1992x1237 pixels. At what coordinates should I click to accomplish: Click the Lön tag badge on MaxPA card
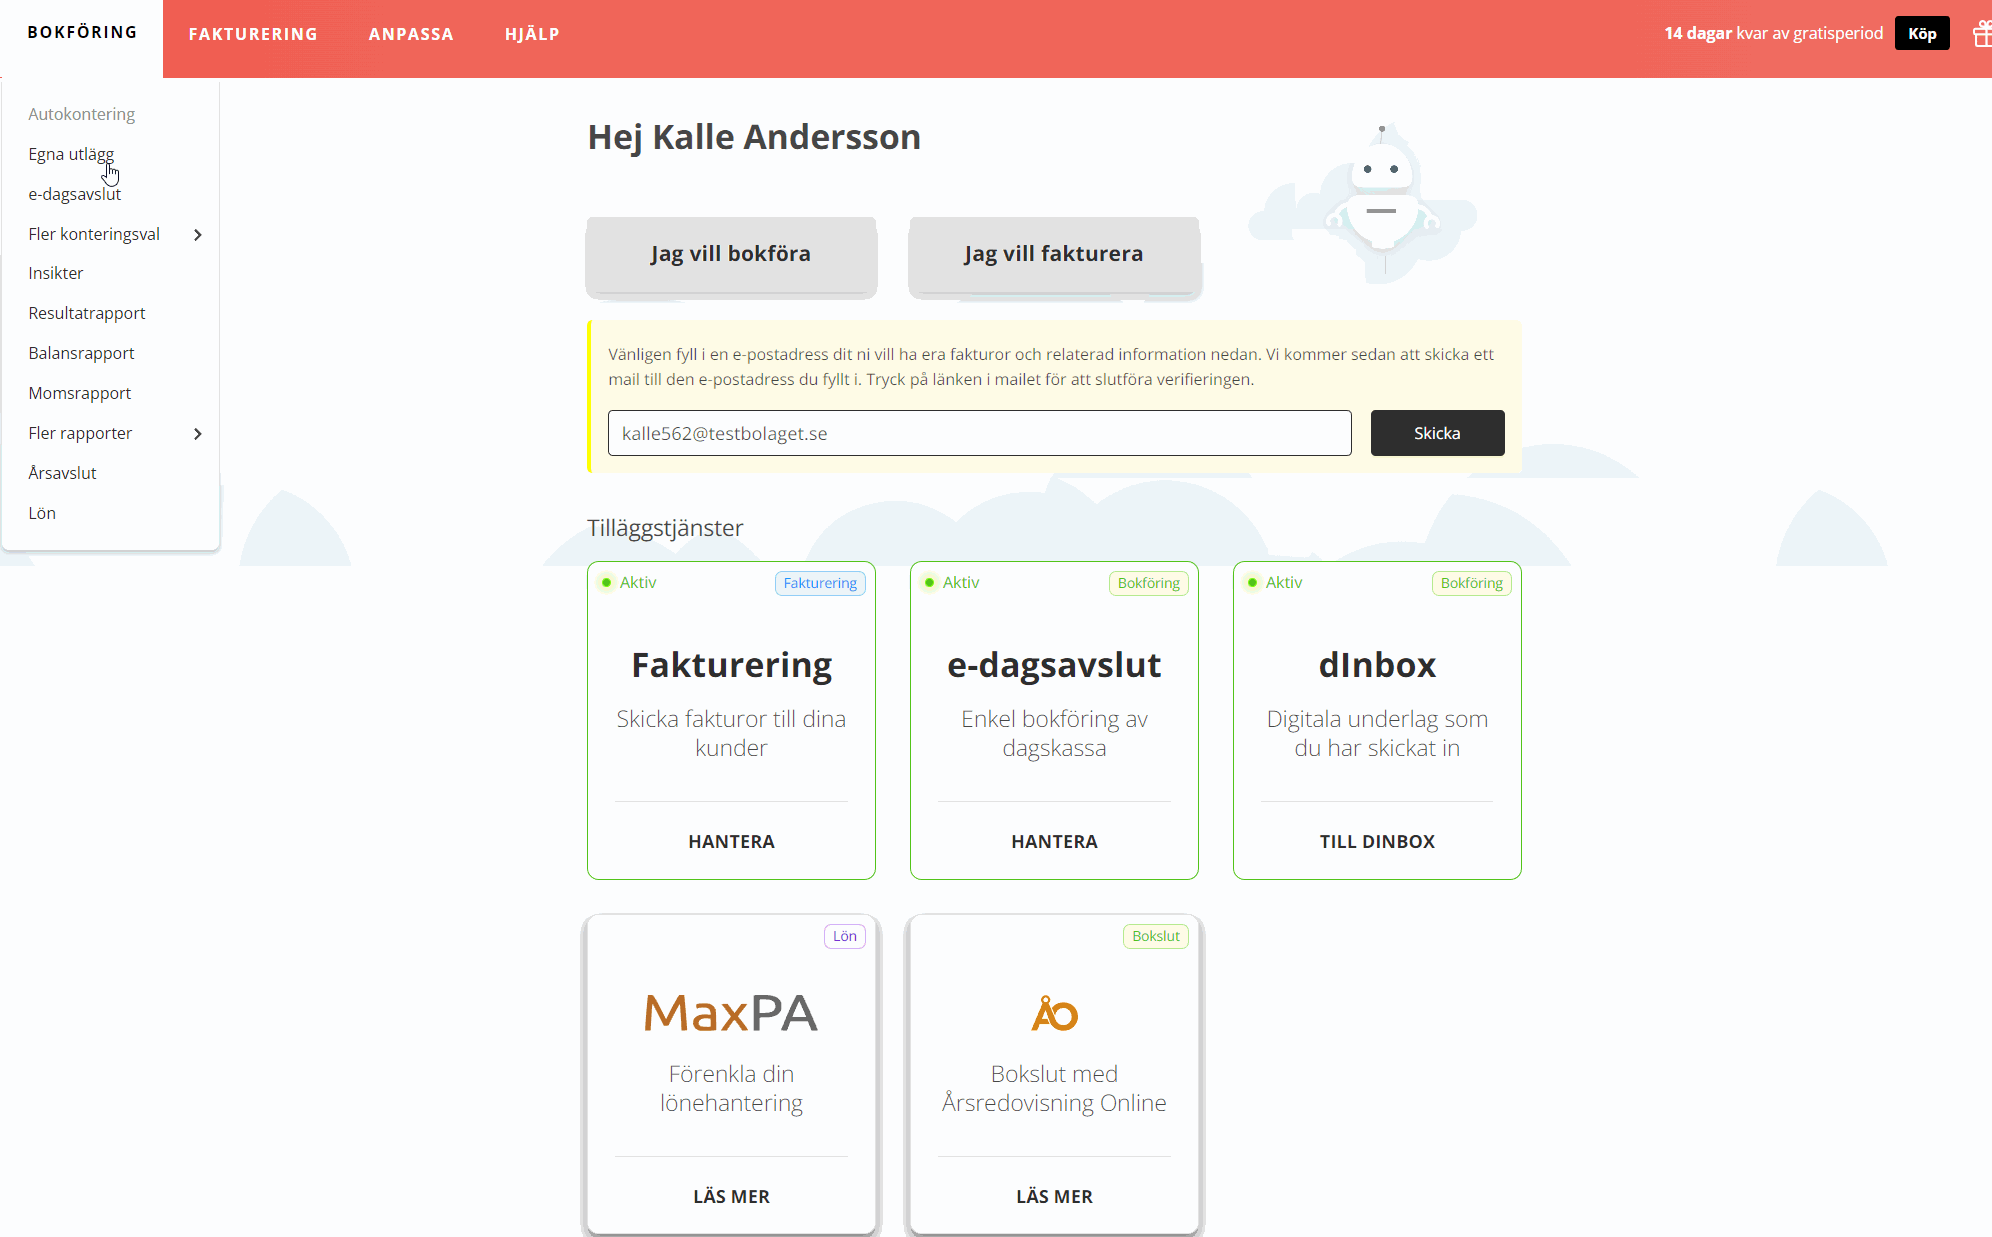click(x=845, y=936)
